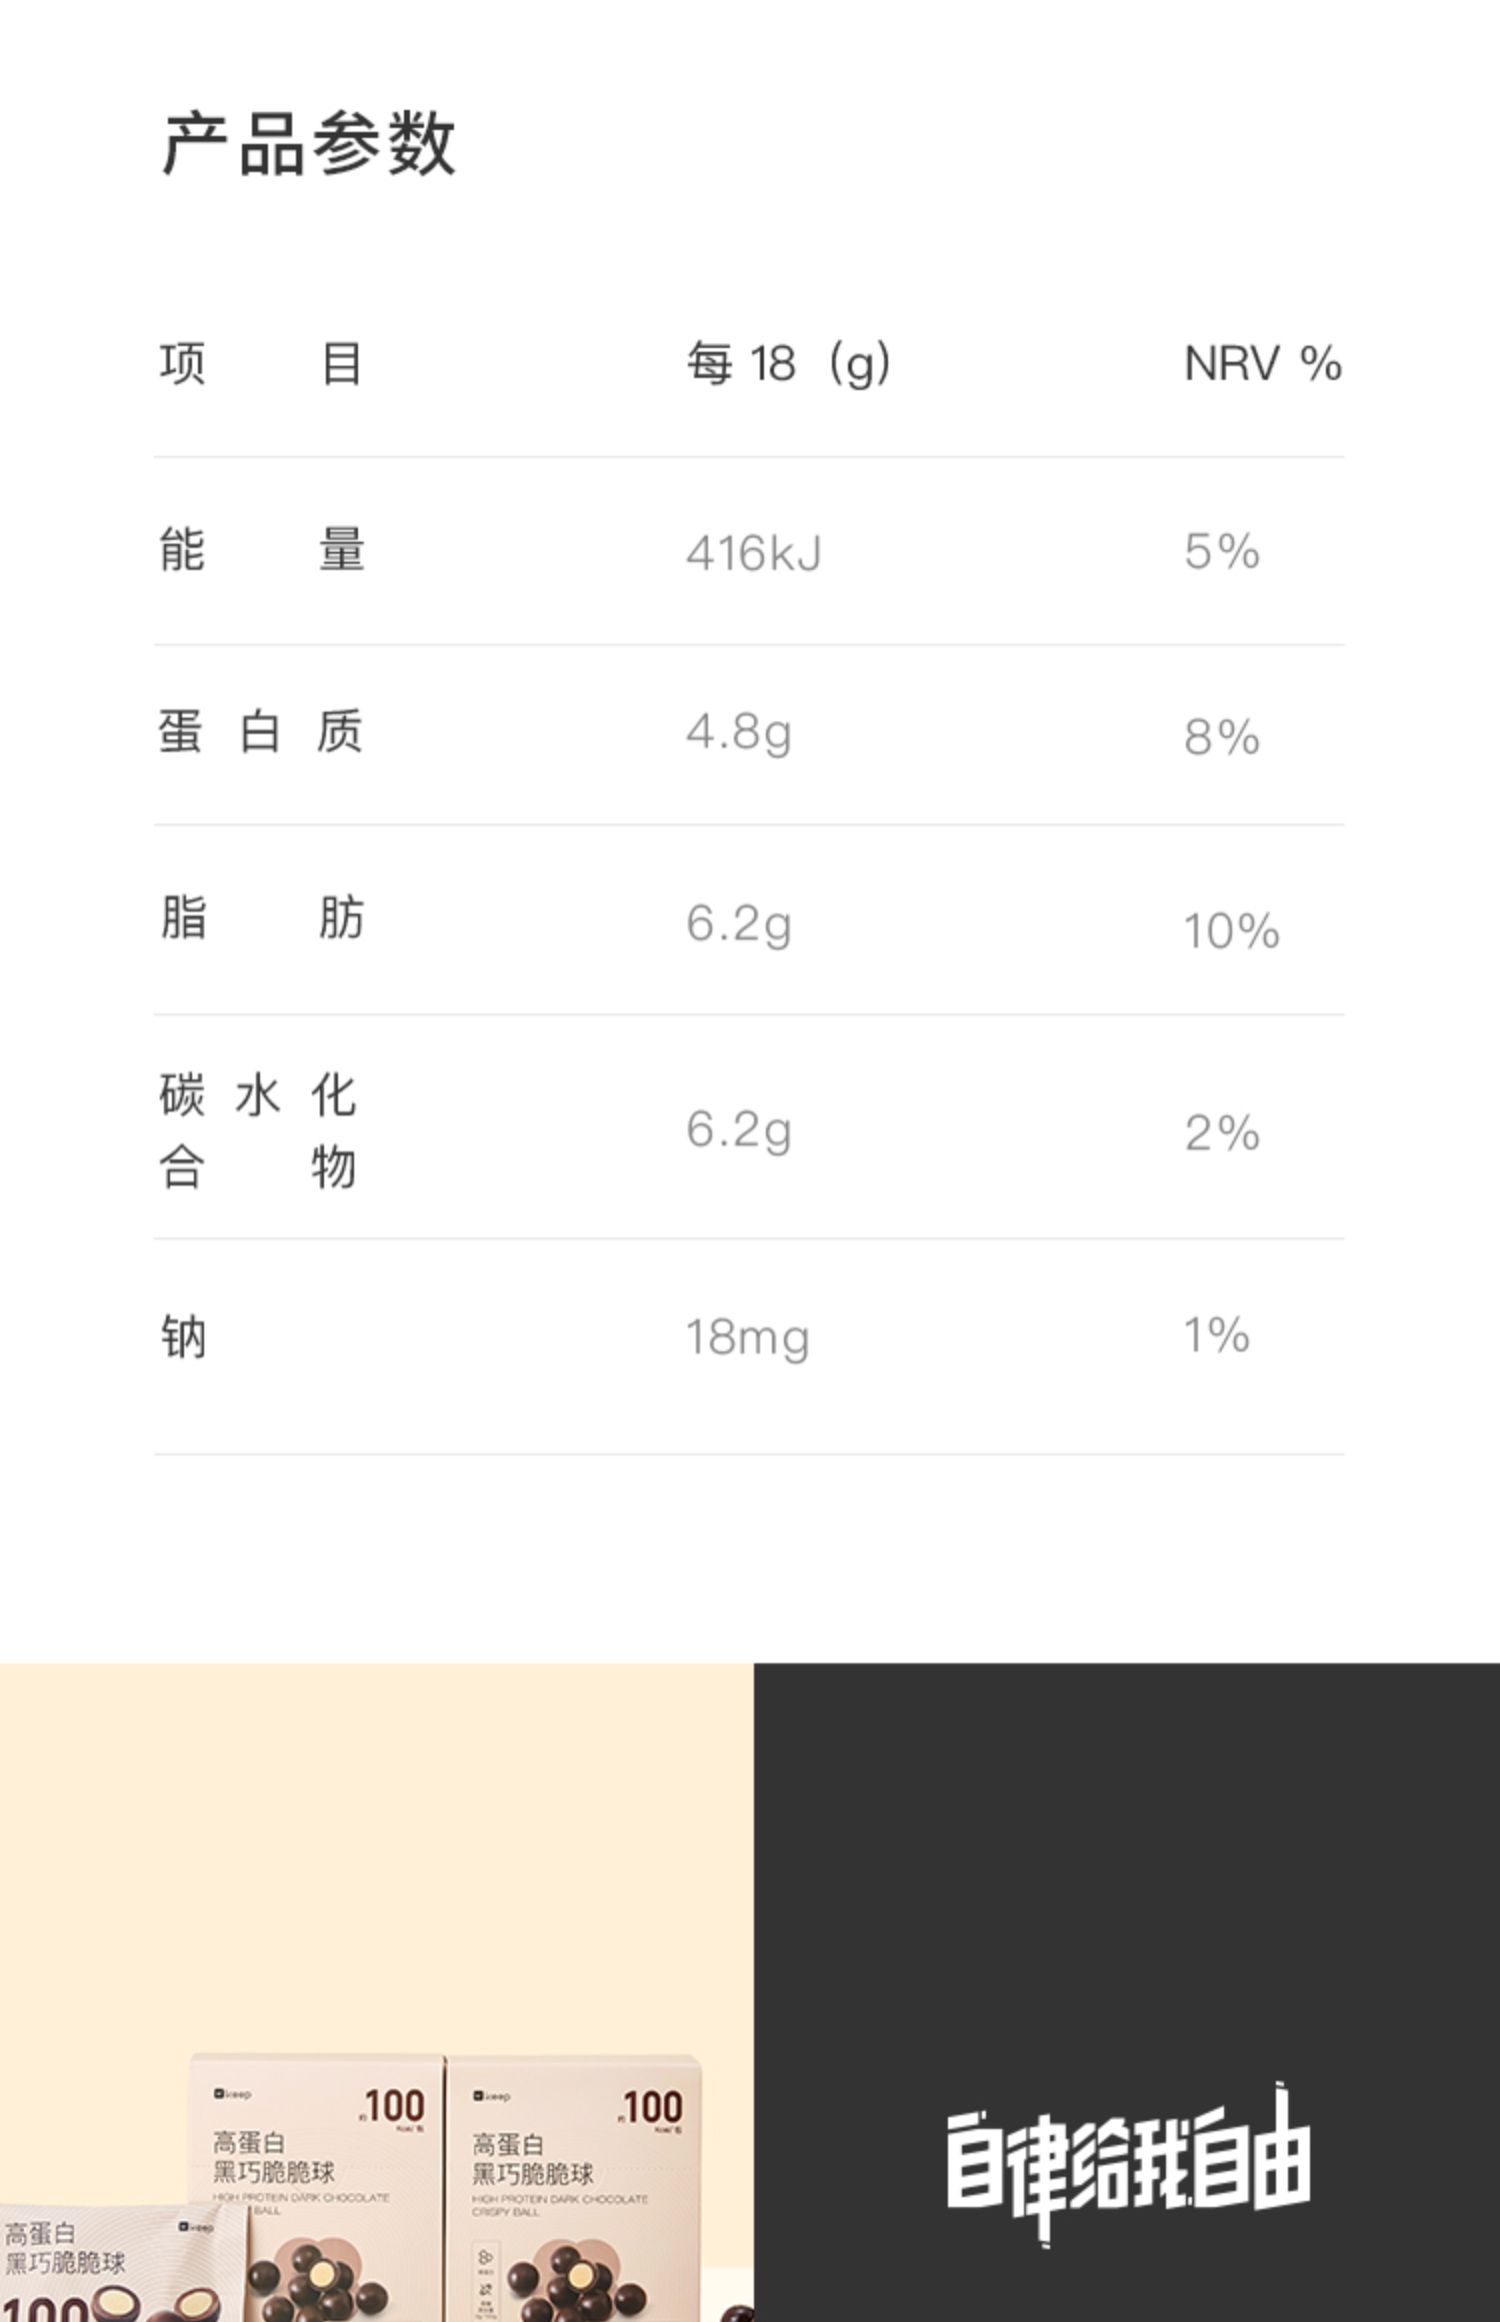
Task: Select the 能量 row label
Action: [x=262, y=549]
